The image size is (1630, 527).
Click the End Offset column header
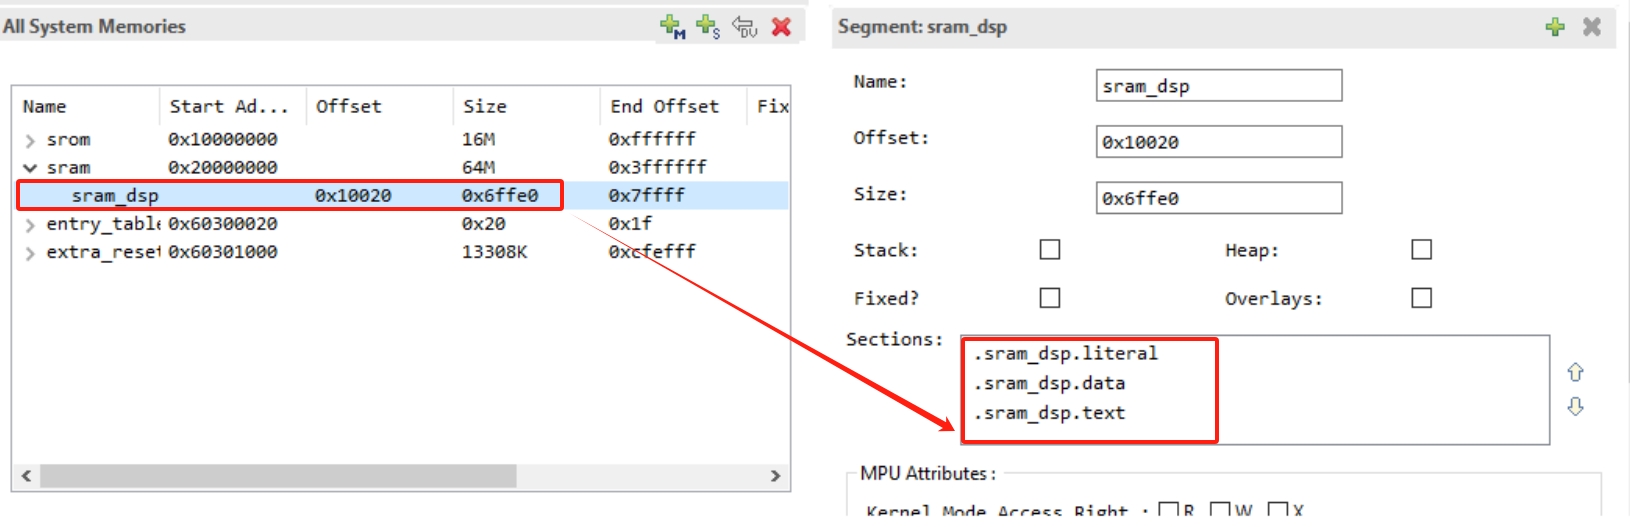pyautogui.click(x=664, y=106)
